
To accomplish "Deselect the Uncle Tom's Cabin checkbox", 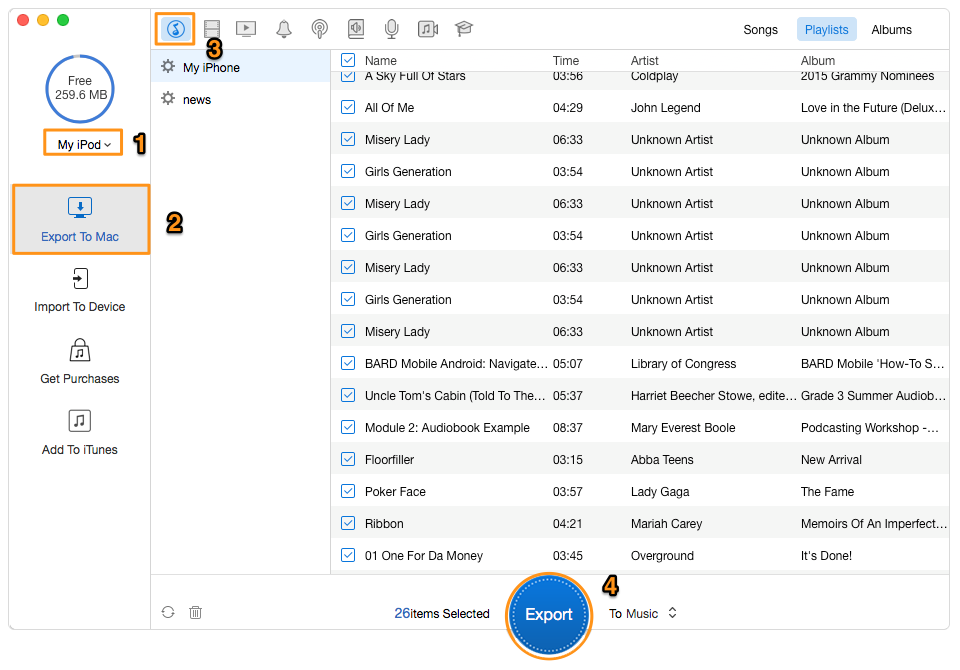I will tap(348, 395).
